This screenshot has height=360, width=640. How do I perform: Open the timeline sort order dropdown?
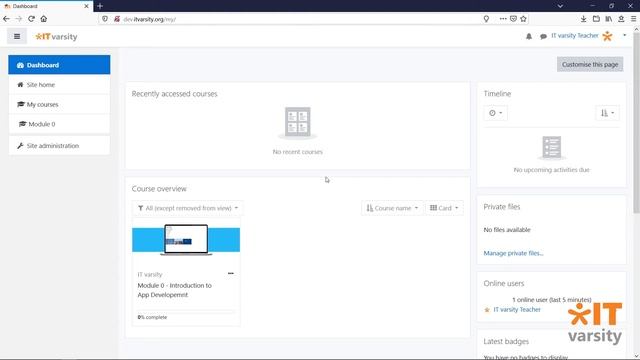[607, 113]
